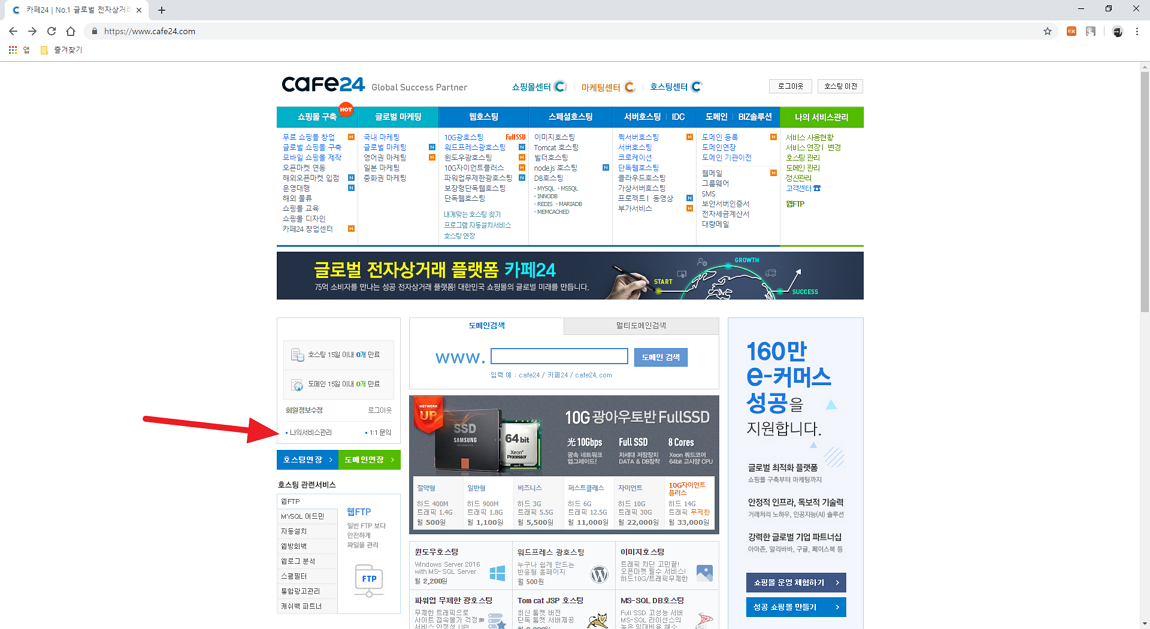Click the 이미지호스팅 picture icon
Image resolution: width=1150 pixels, height=629 pixels.
pyautogui.click(x=704, y=573)
